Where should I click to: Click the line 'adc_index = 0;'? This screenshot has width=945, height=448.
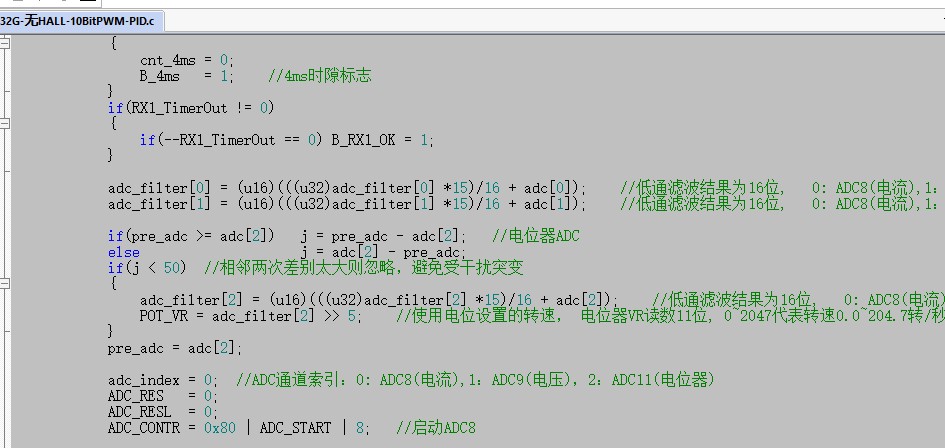[163, 380]
